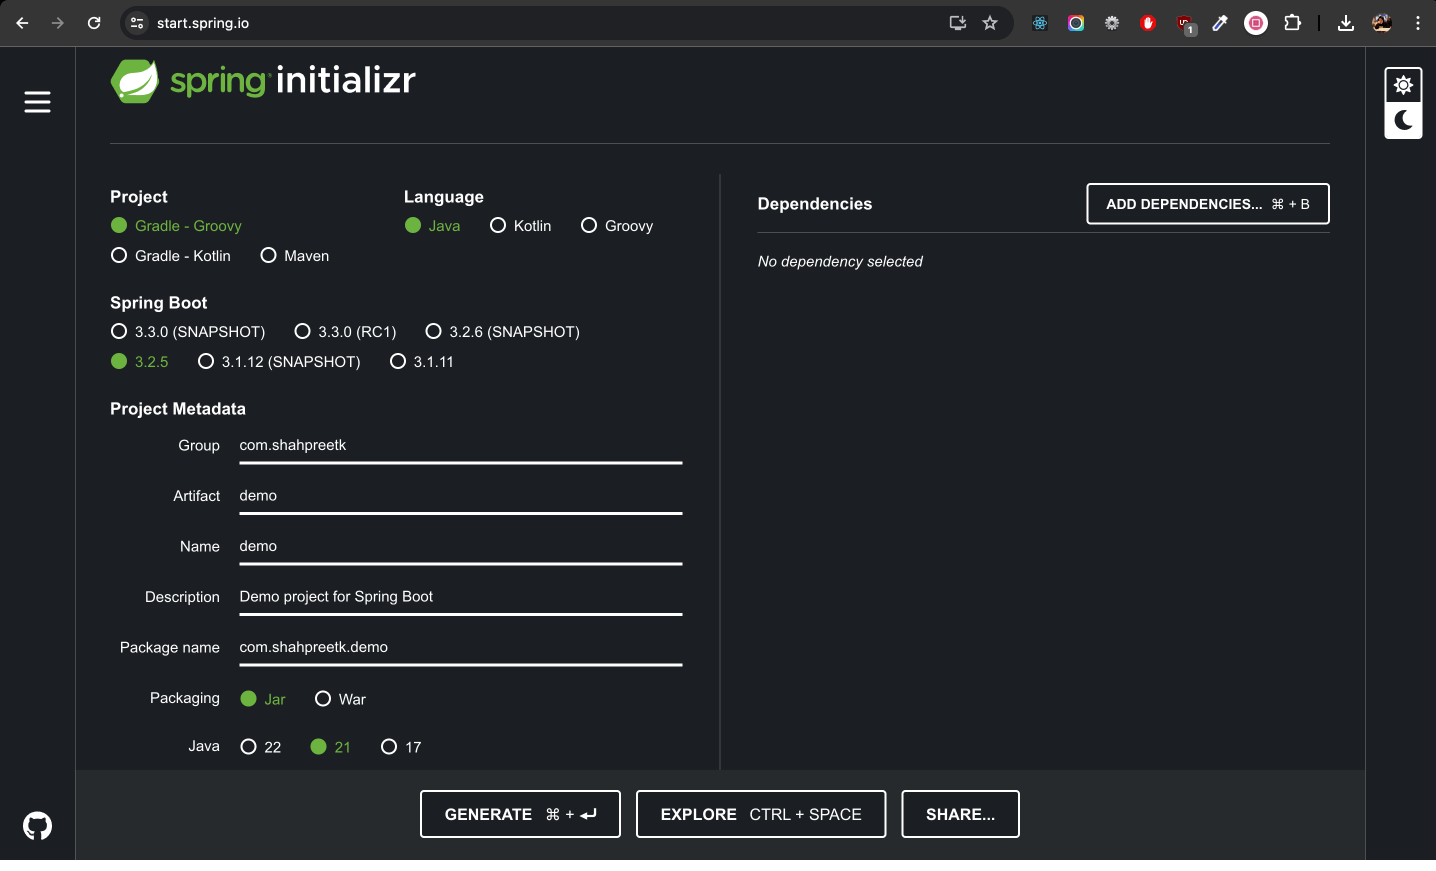This screenshot has width=1436, height=871.
Task: Open the GitHub link icon
Action: 37,826
